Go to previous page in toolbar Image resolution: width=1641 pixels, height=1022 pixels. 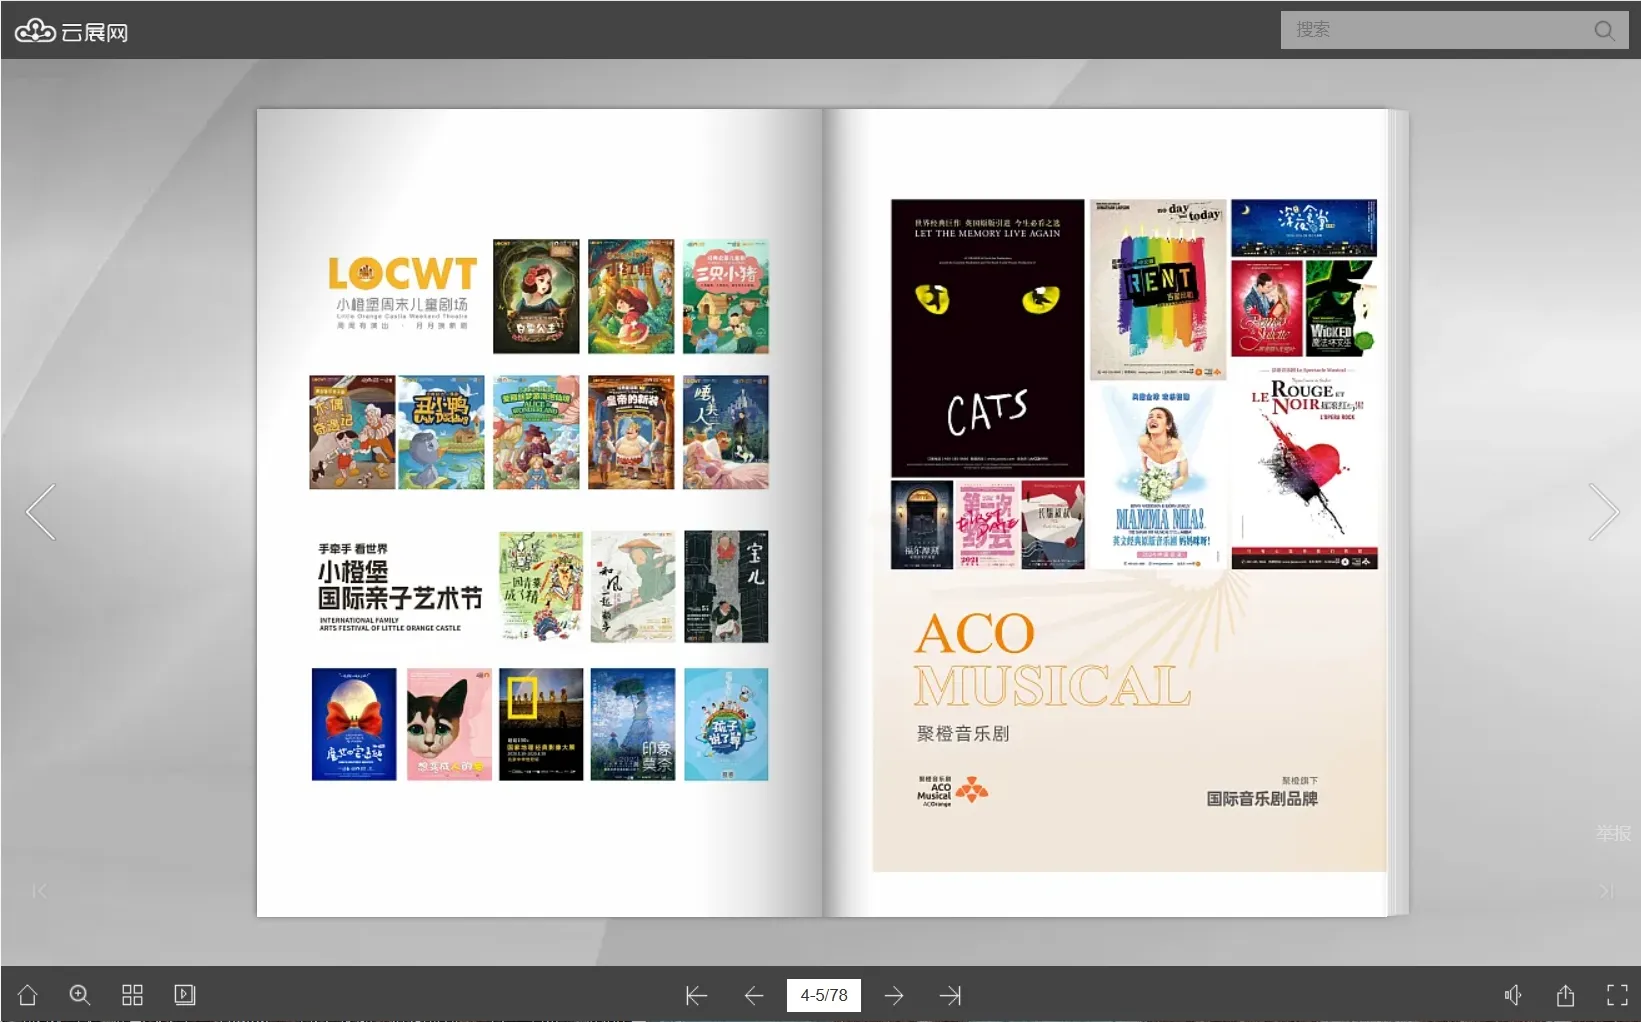pos(754,995)
